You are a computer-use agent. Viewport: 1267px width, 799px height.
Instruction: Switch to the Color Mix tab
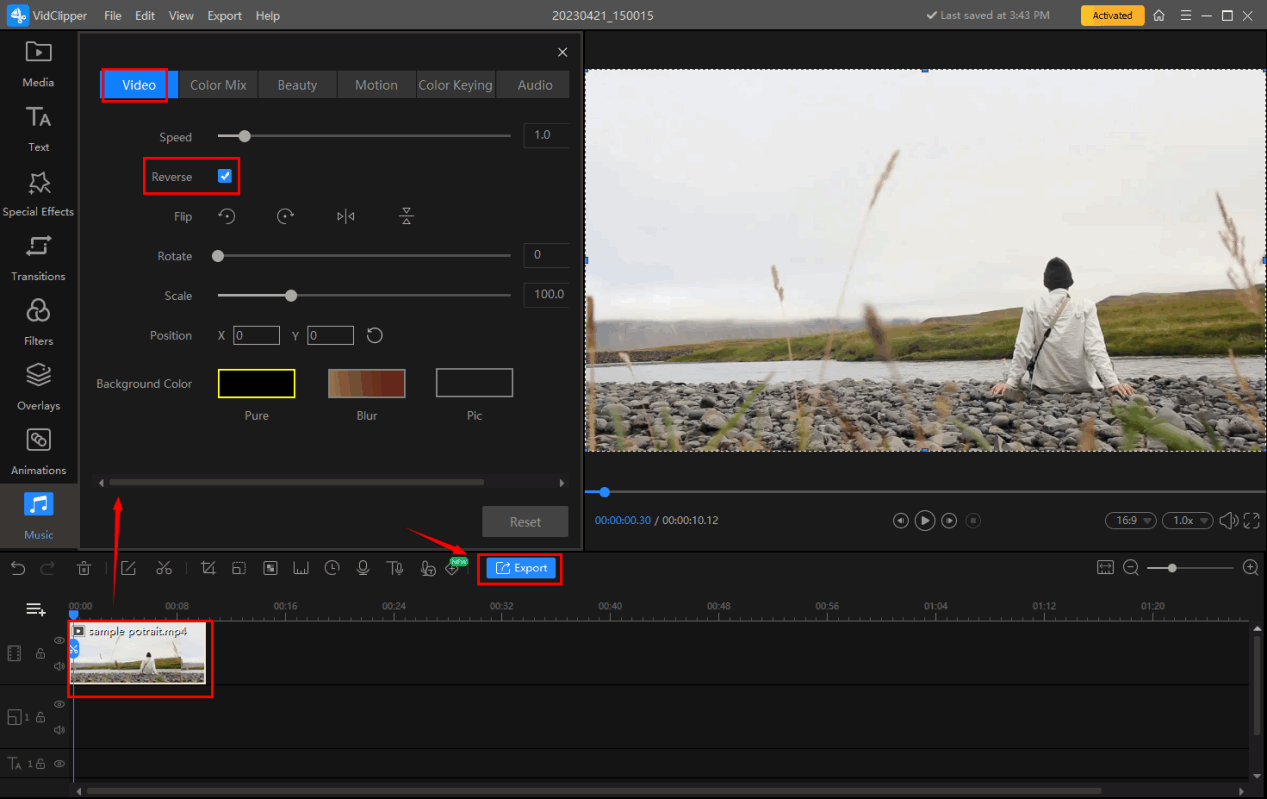point(218,85)
